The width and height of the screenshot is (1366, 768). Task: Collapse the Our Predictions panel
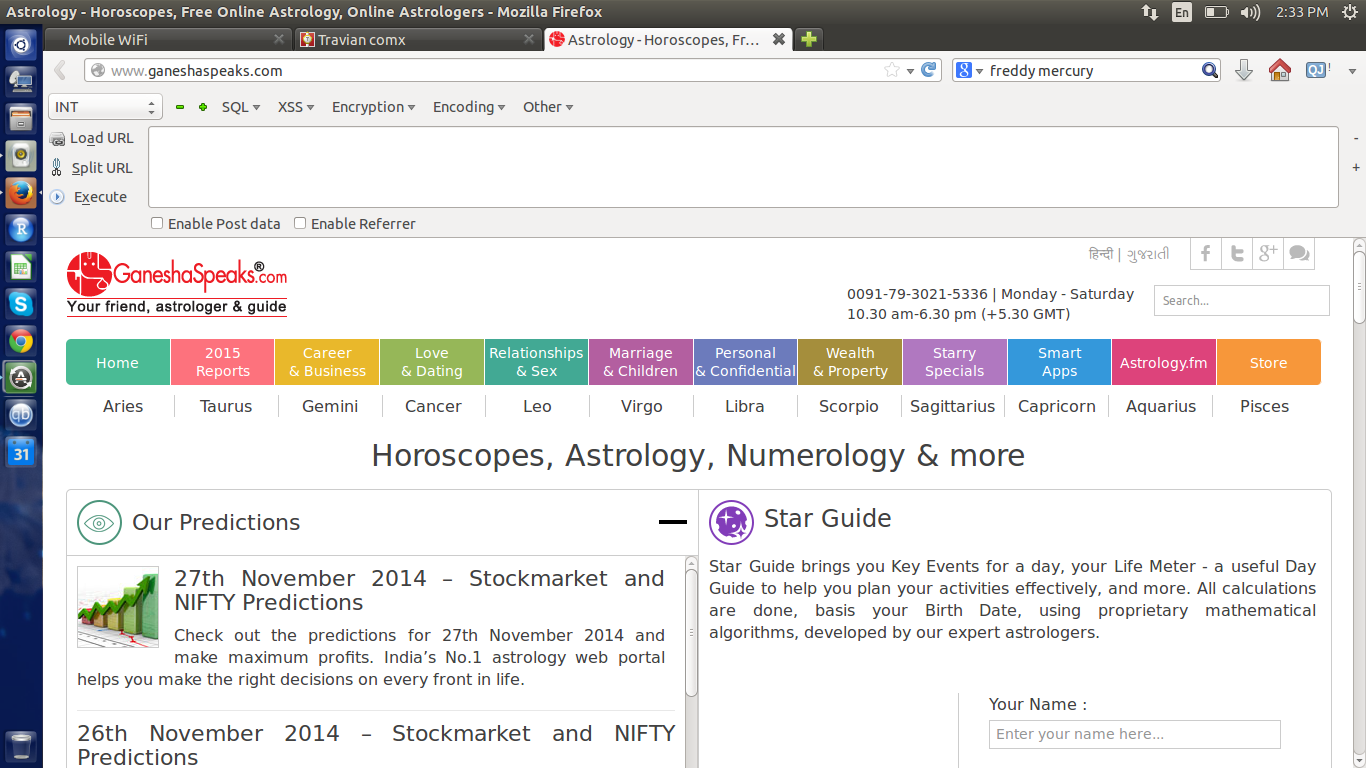tap(672, 522)
